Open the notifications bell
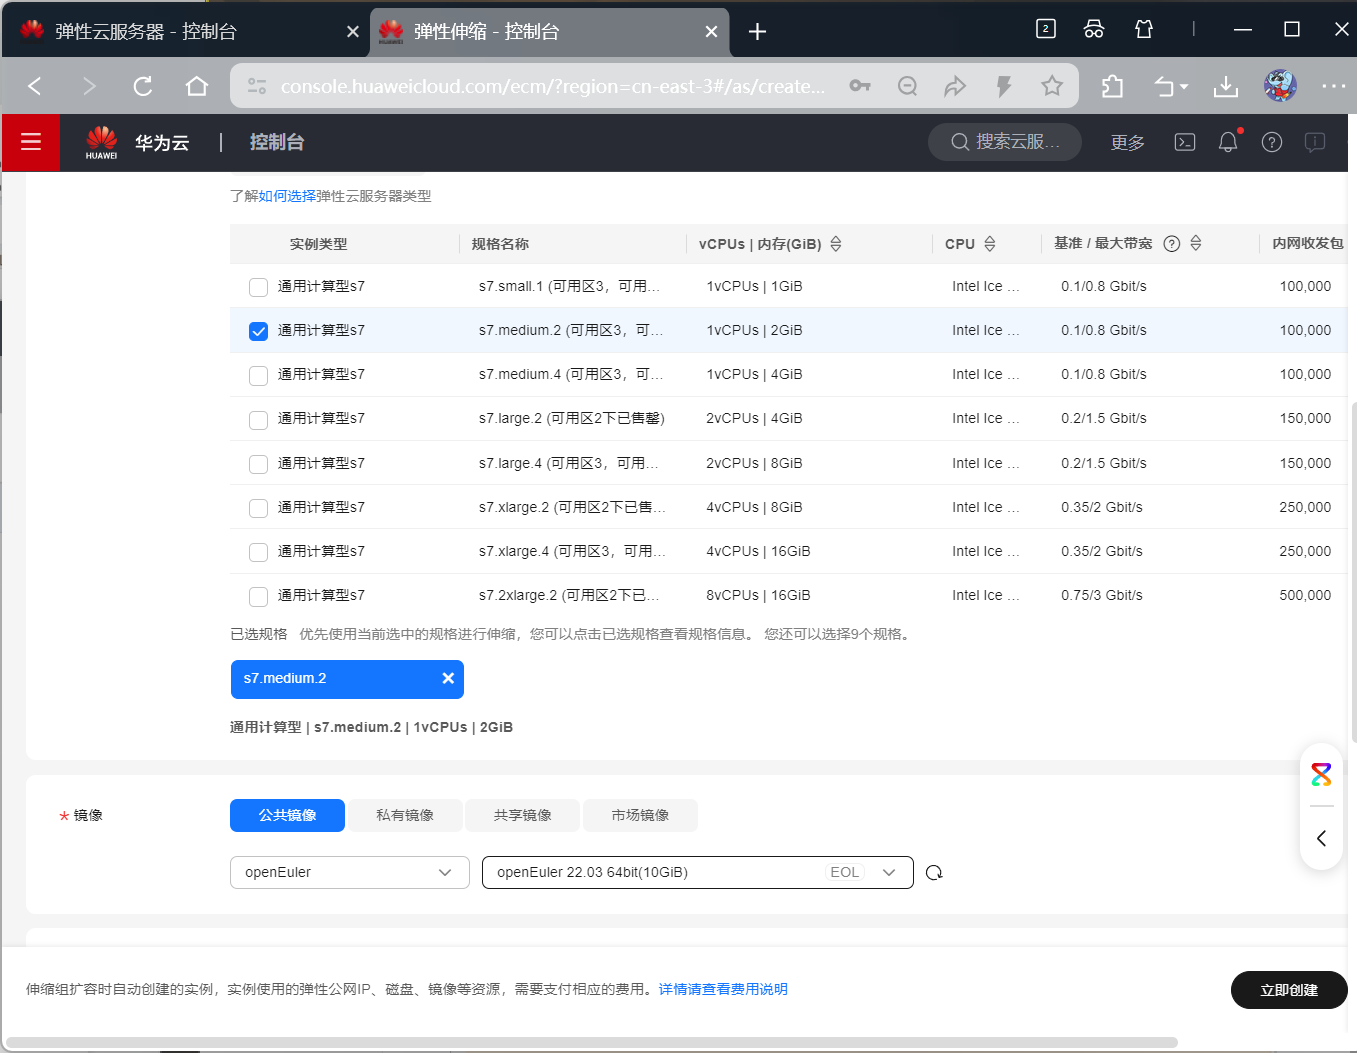Screen dimensions: 1357x1053 [1228, 142]
